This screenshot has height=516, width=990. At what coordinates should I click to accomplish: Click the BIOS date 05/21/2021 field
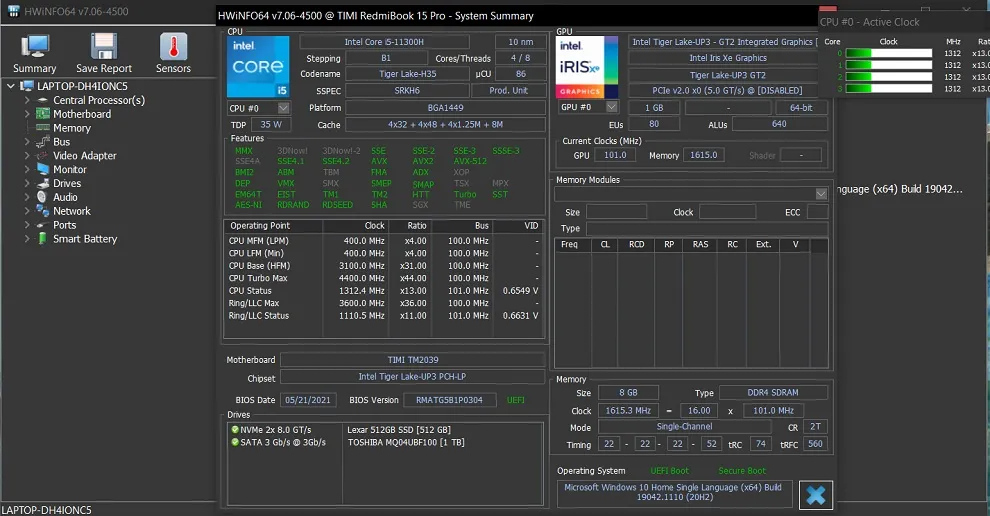pyautogui.click(x=307, y=400)
